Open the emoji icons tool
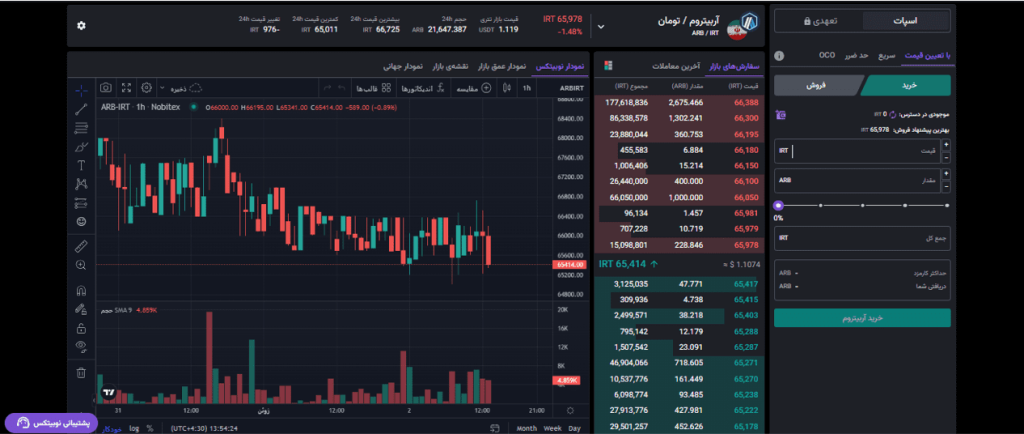Image resolution: width=1024 pixels, height=434 pixels. [81, 222]
